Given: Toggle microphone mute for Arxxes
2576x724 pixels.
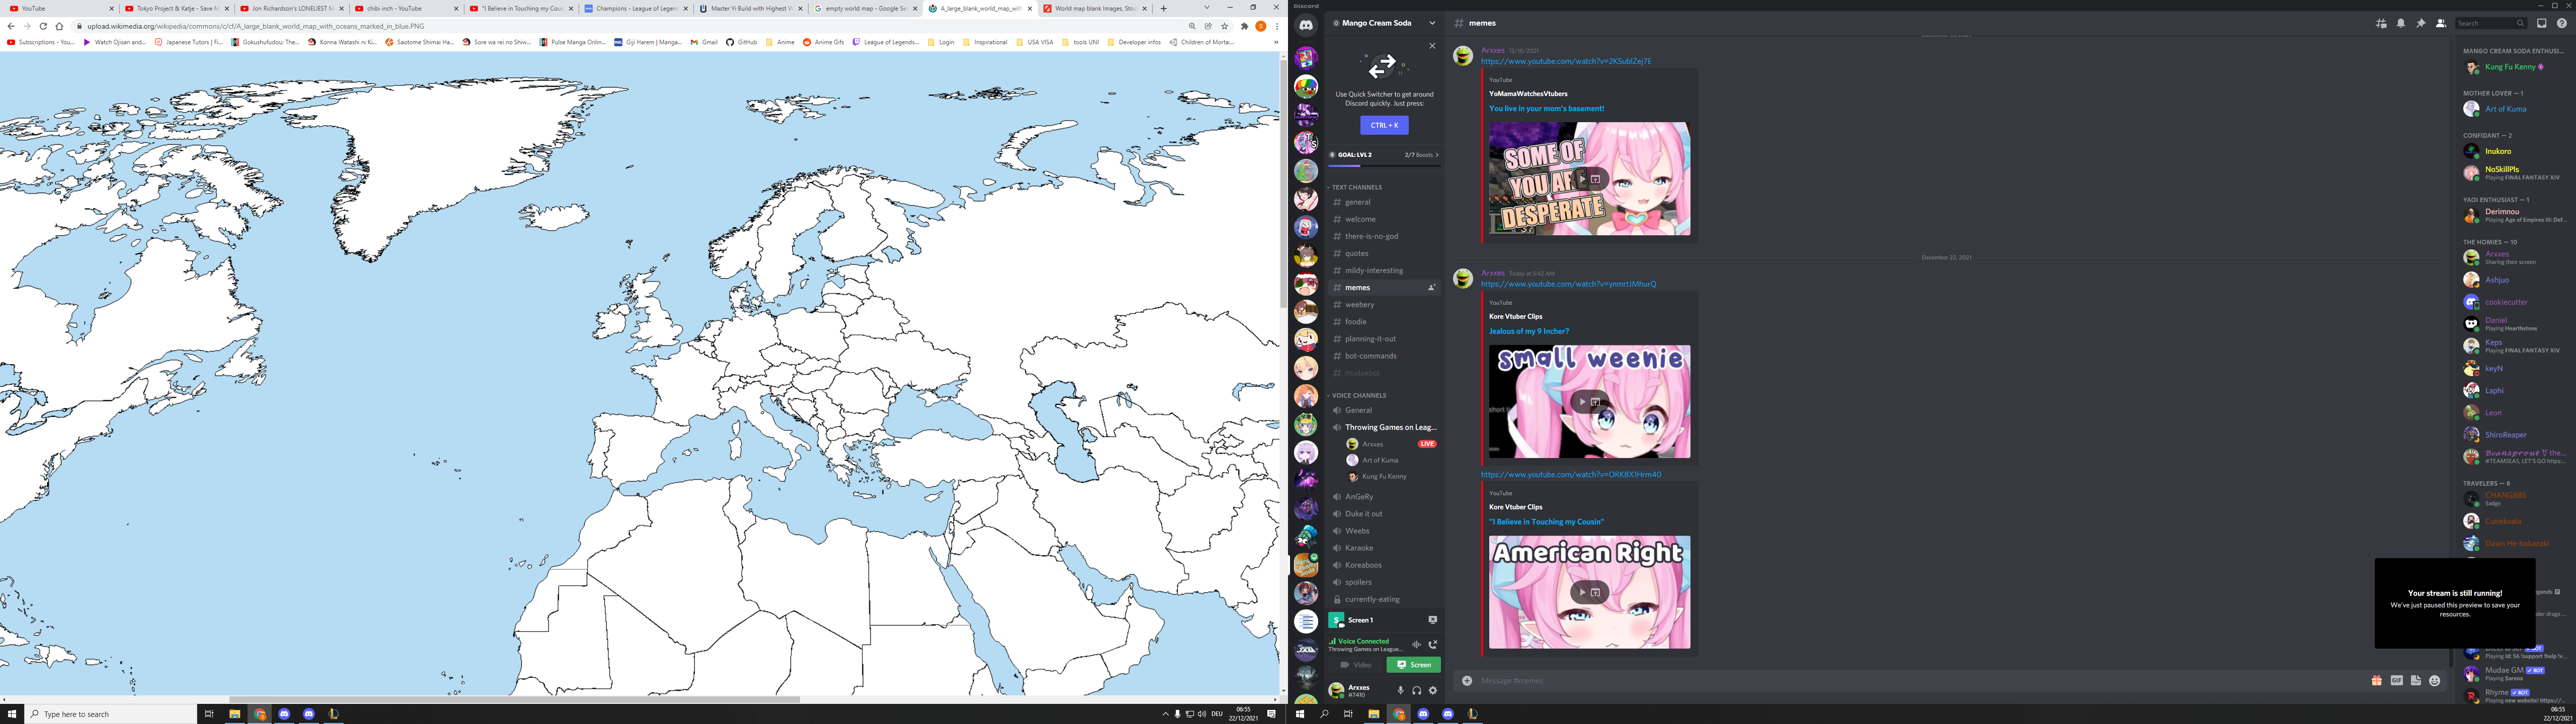Looking at the screenshot, I should click(1400, 690).
